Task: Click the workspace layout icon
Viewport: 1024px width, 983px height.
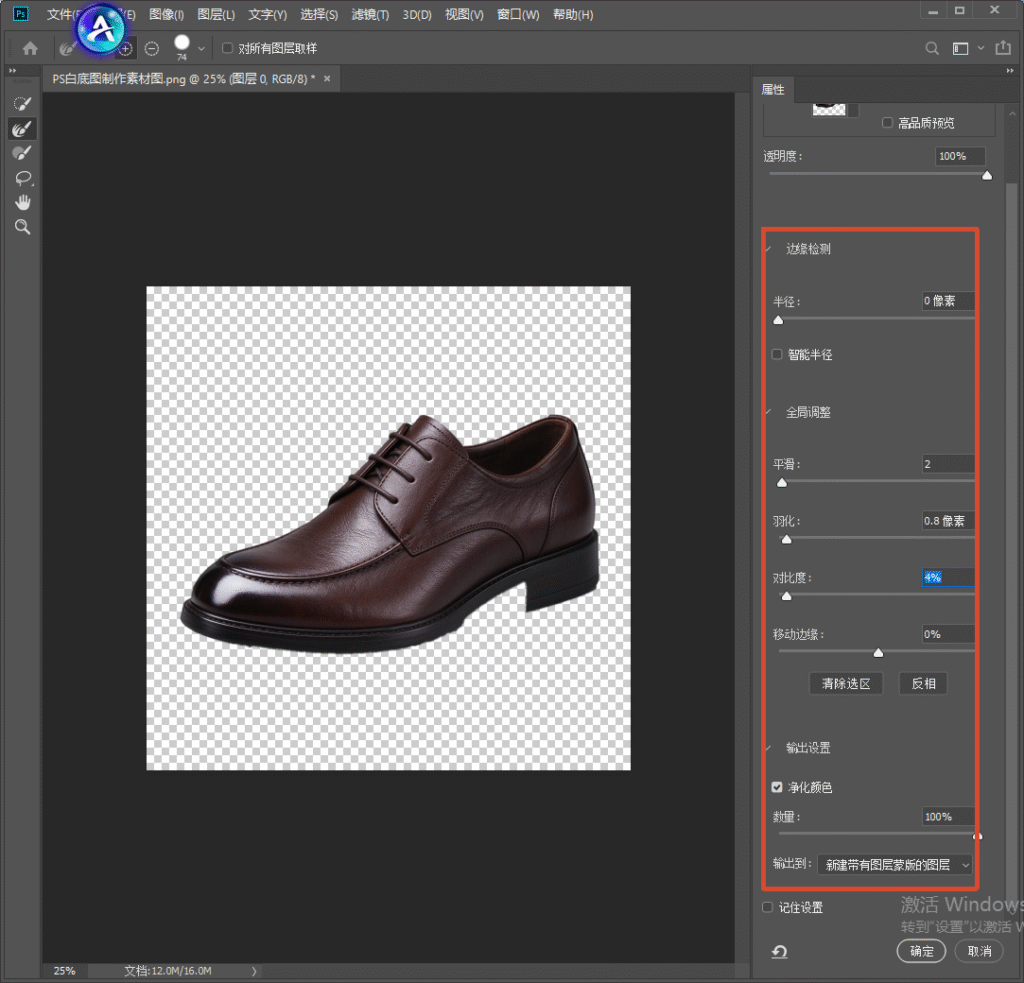Action: pos(960,48)
